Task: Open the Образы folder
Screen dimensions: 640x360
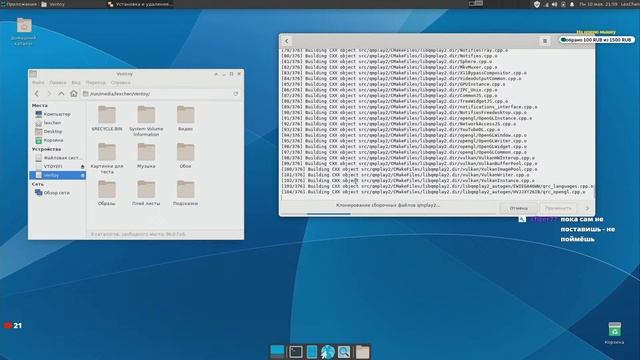Action: [x=107, y=193]
